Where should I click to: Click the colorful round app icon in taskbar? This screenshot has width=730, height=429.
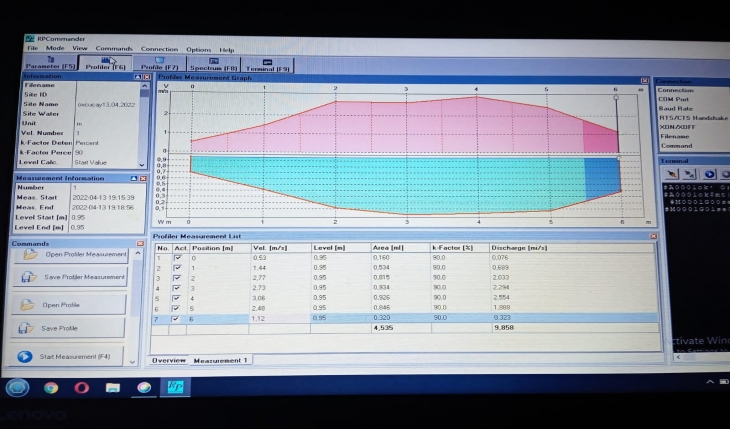144,388
